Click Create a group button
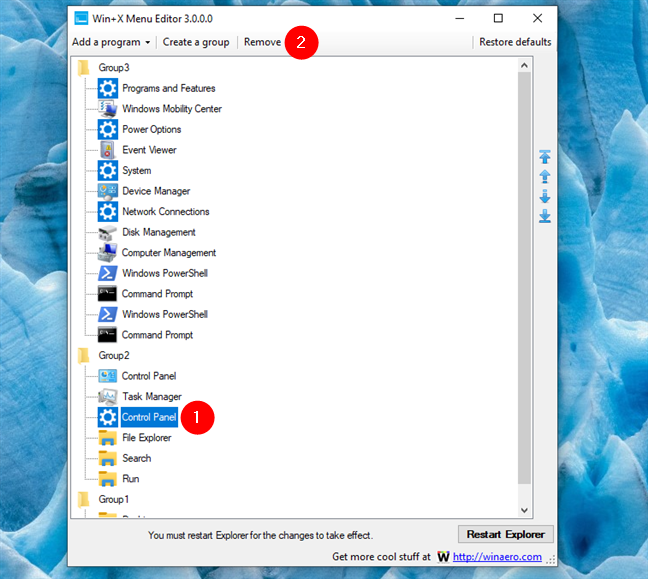The image size is (648, 579). pos(196,42)
